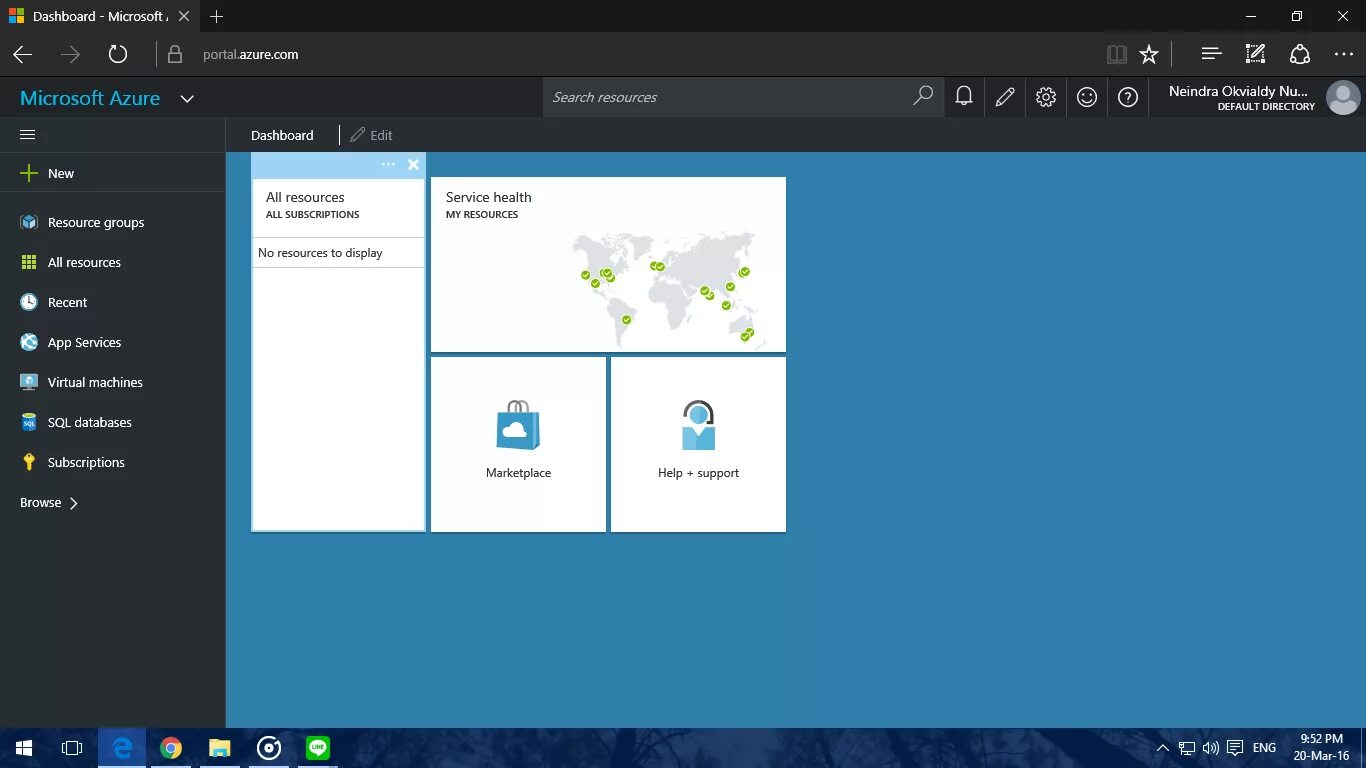Open the notifications bell icon
Viewport: 1366px width, 768px height.
(x=964, y=97)
